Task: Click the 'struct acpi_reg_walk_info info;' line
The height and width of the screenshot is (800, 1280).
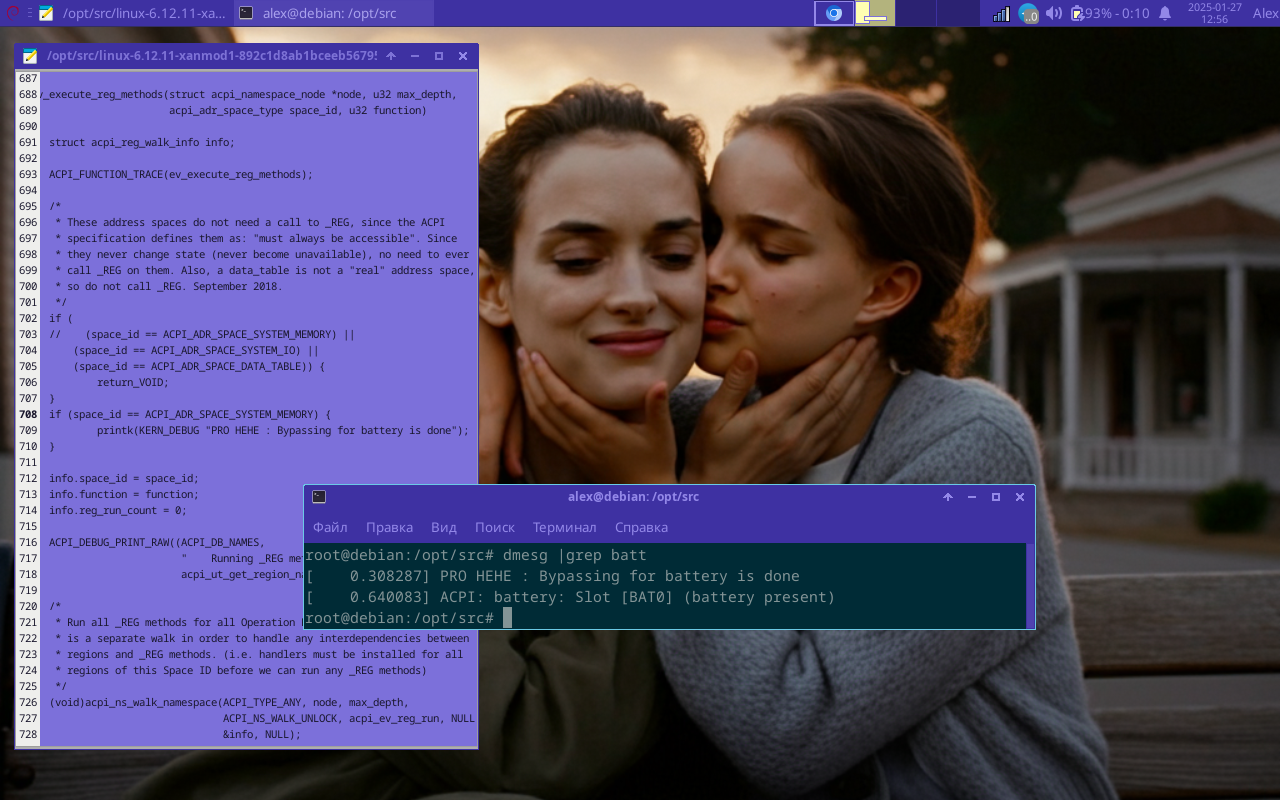Action: point(142,142)
